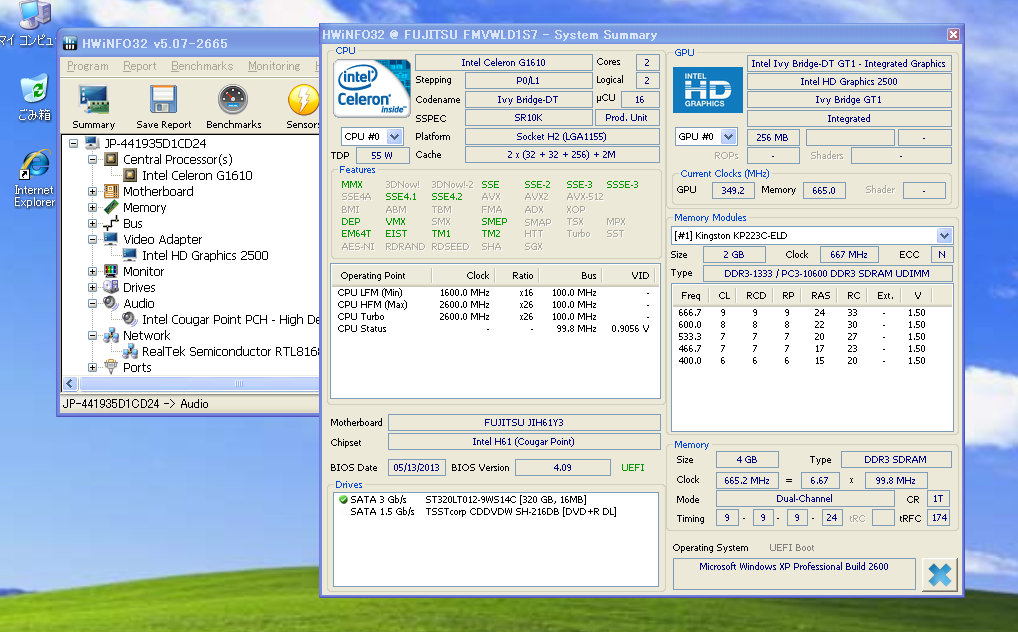The image size is (1018, 632).
Task: Open the Recycle Bin desktop icon
Action: click(x=34, y=89)
